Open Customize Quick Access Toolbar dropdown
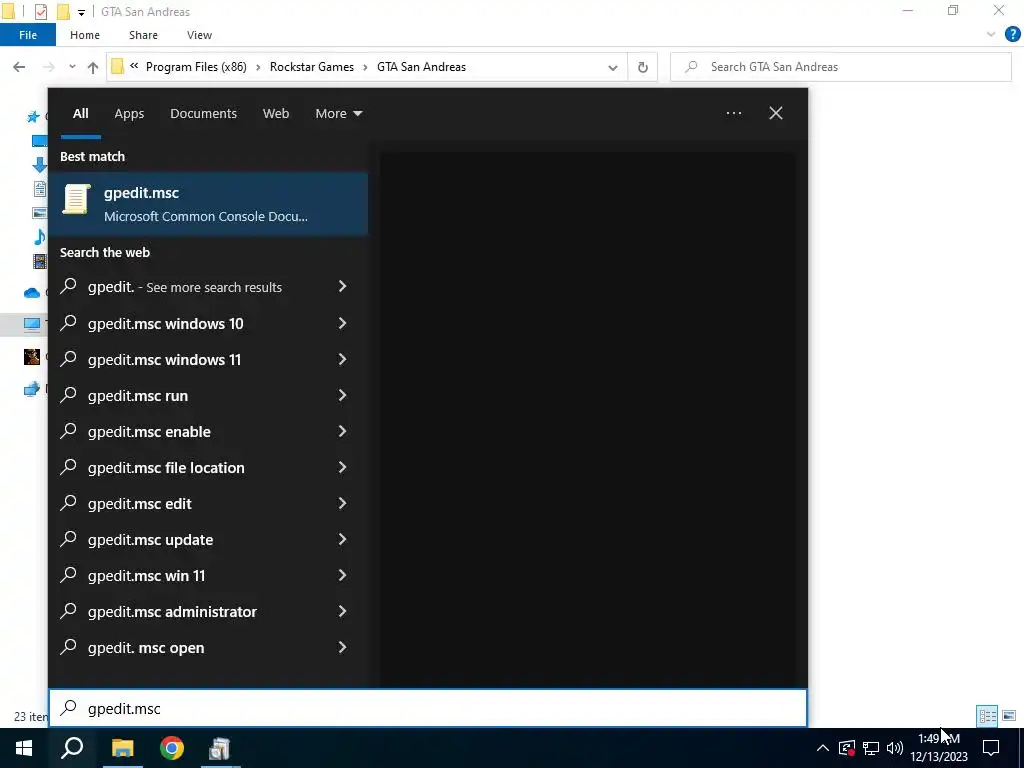1024x768 pixels. click(x=81, y=12)
